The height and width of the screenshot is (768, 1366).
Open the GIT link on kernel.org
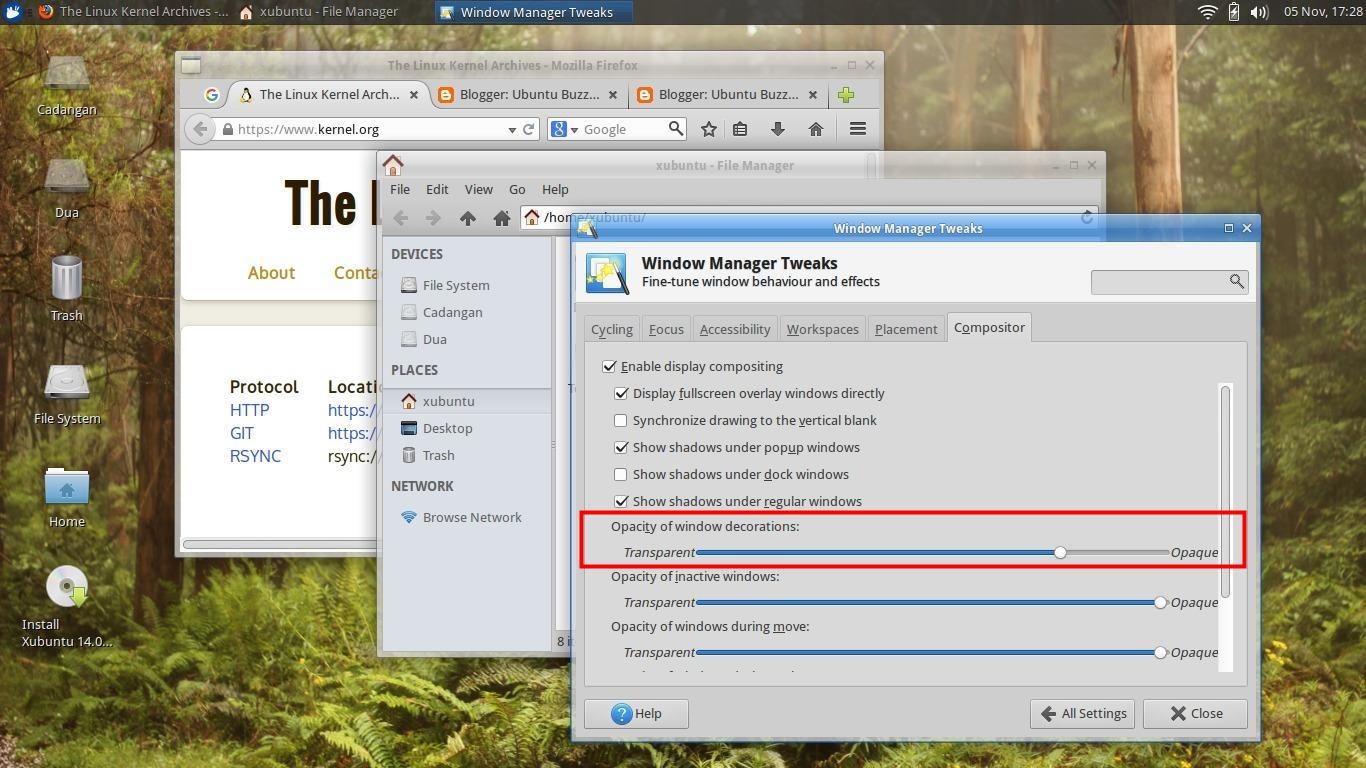241,433
